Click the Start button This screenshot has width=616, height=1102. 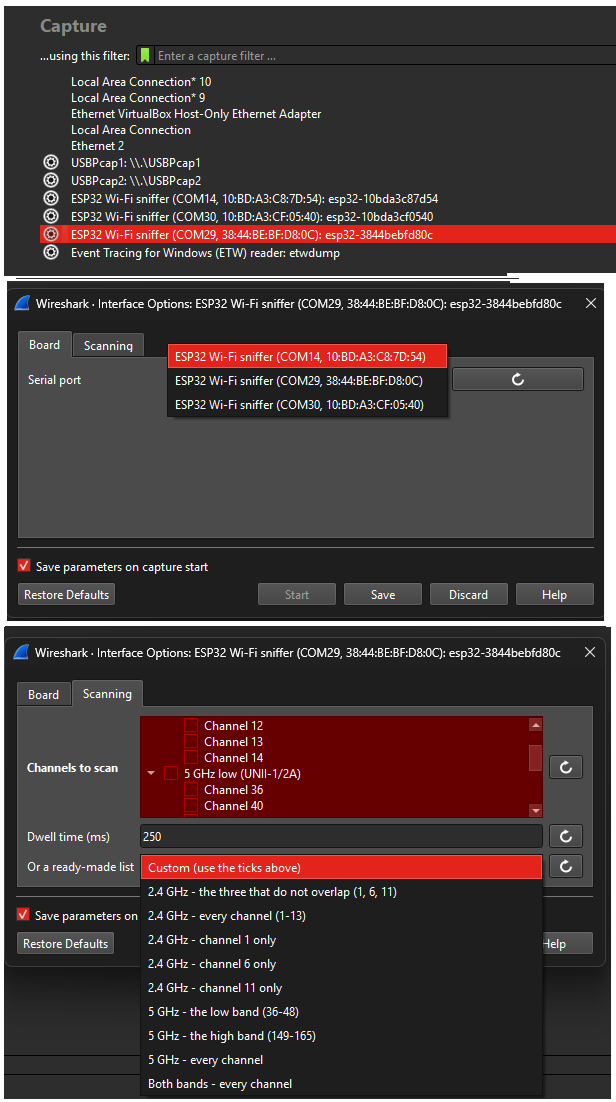pyautogui.click(x=297, y=595)
